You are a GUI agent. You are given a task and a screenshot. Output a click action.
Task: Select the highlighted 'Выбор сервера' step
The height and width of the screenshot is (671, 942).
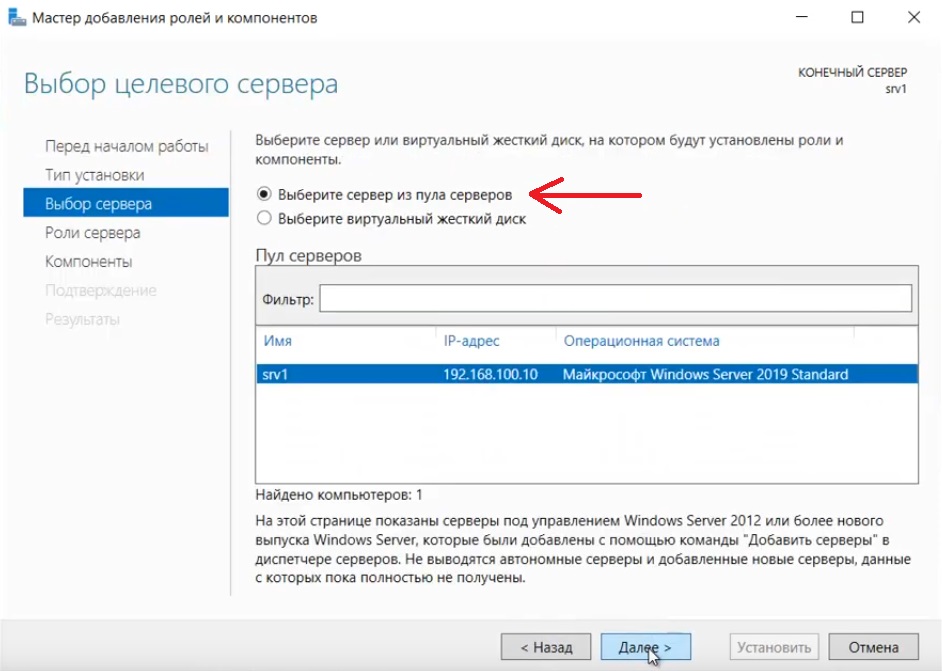pos(98,204)
